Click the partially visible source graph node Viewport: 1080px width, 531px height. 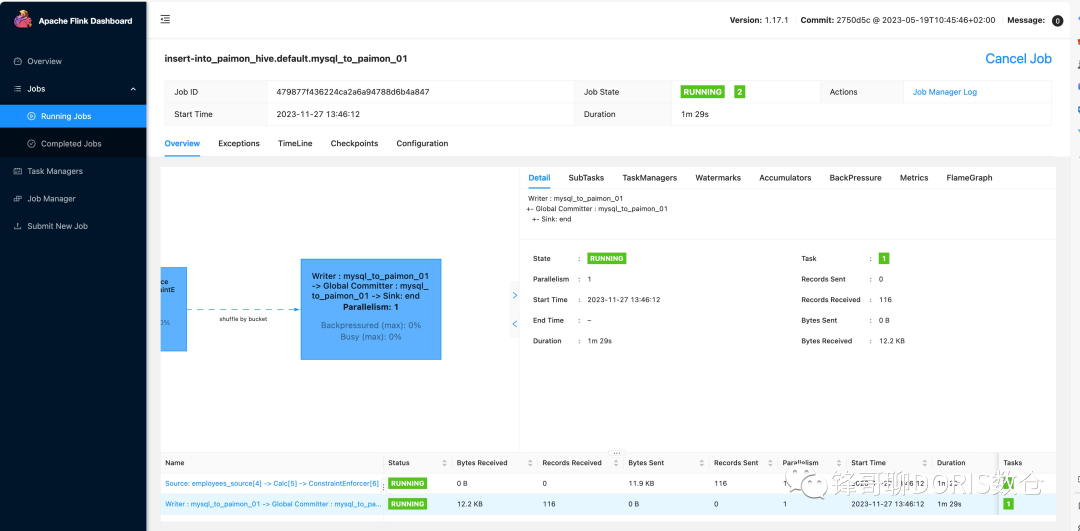174,309
